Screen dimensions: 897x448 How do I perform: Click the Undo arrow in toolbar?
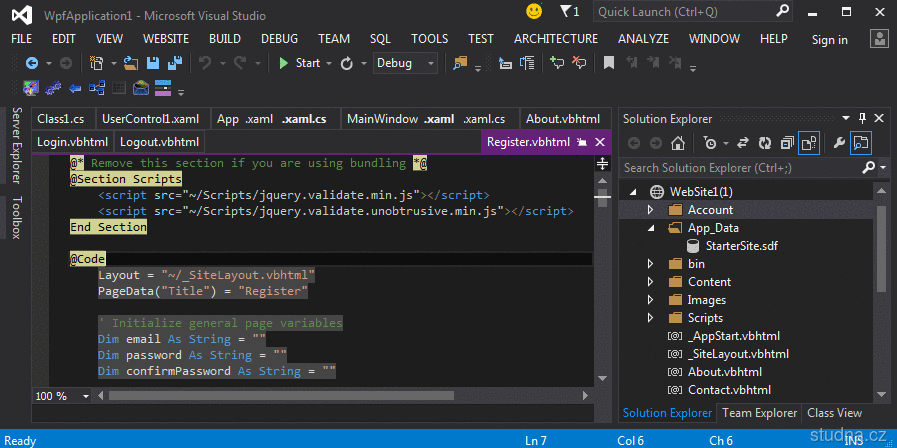205,63
